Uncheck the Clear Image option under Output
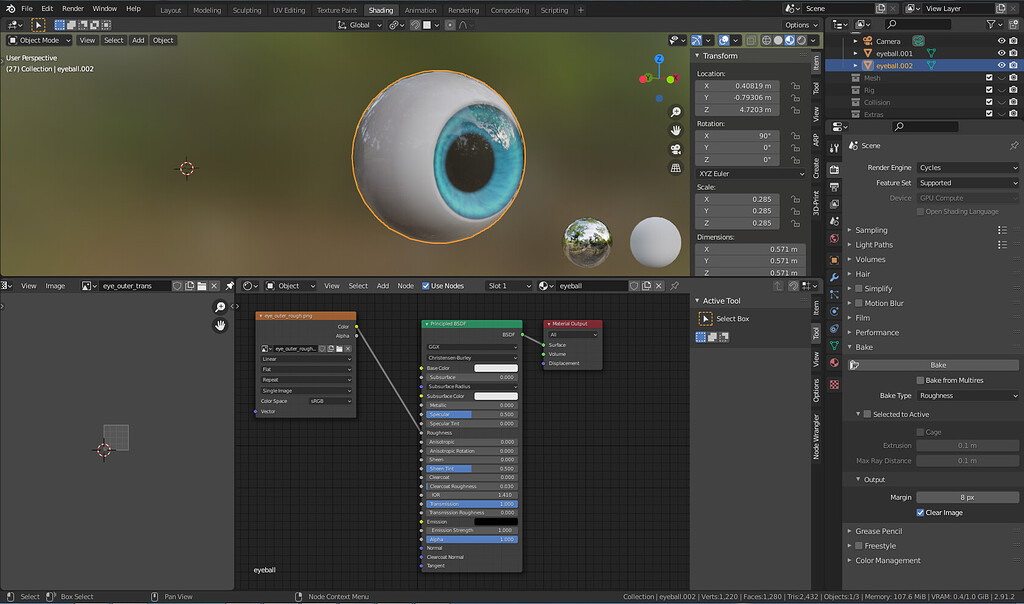Viewport: 1024px width, 604px height. [920, 512]
